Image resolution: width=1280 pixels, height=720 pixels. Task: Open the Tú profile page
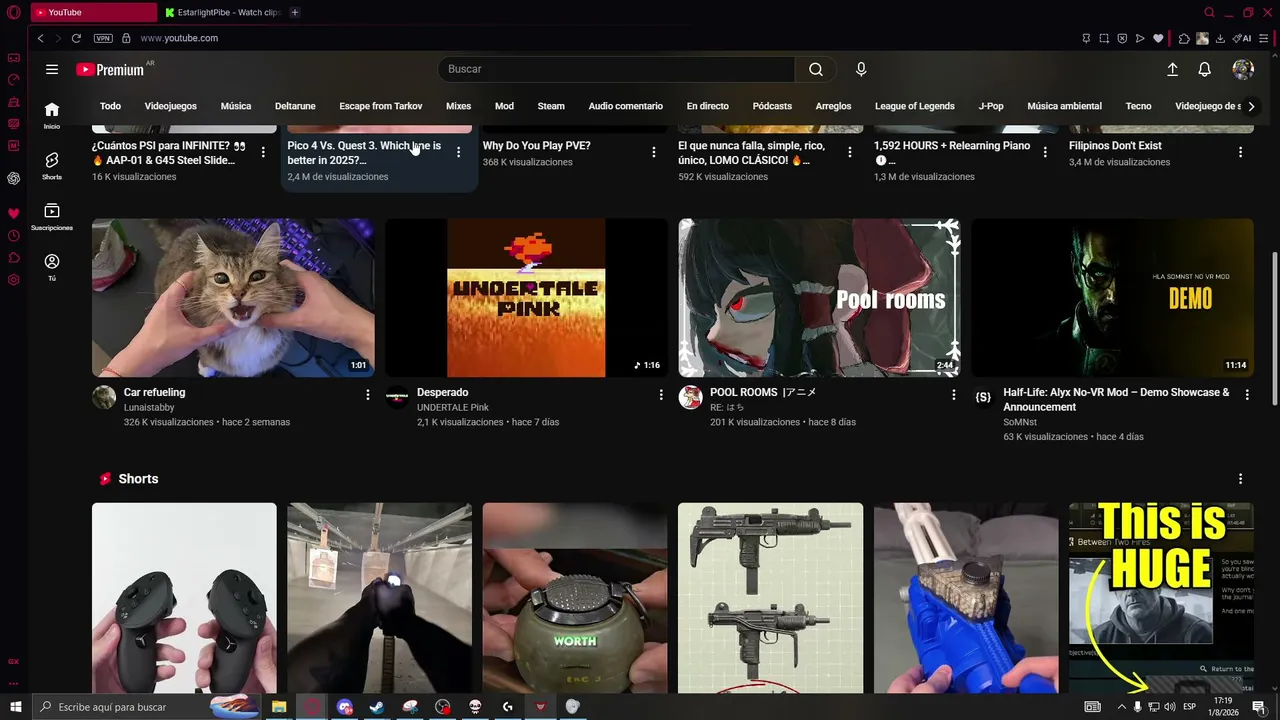52,267
